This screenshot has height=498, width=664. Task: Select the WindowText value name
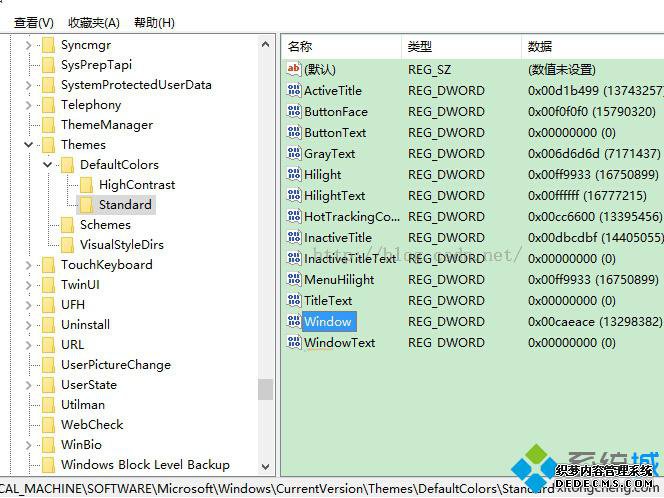340,343
